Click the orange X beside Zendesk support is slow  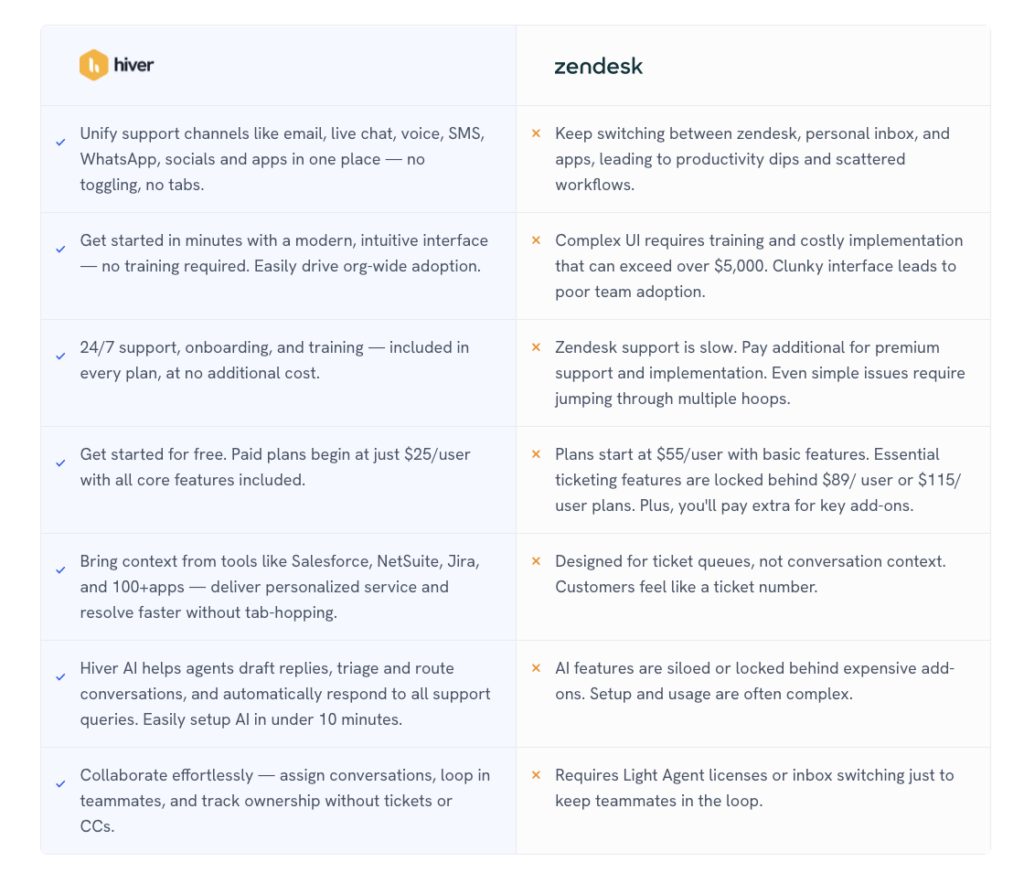(x=536, y=347)
